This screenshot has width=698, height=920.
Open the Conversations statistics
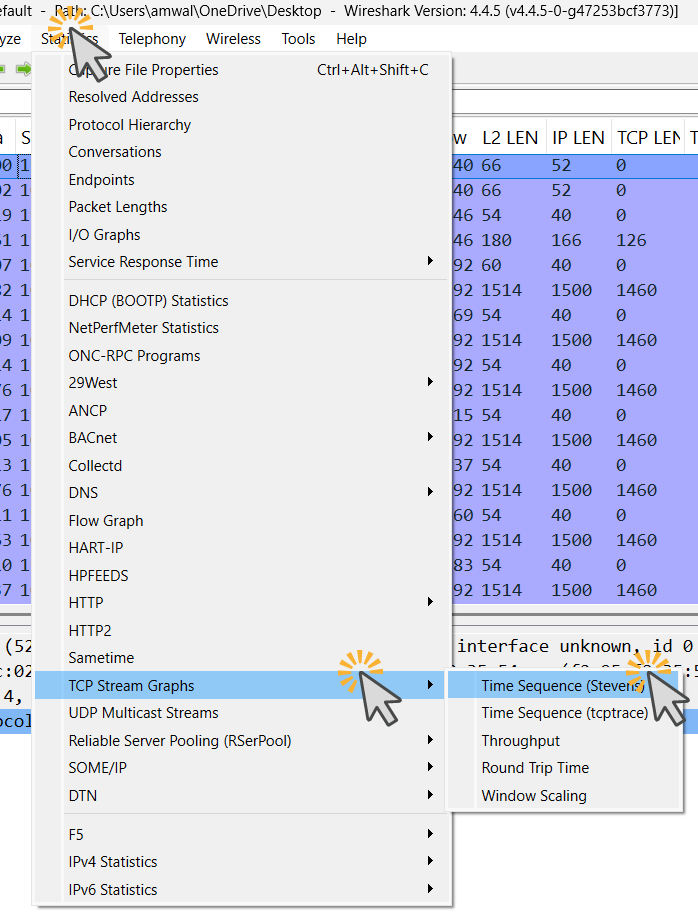pos(114,152)
